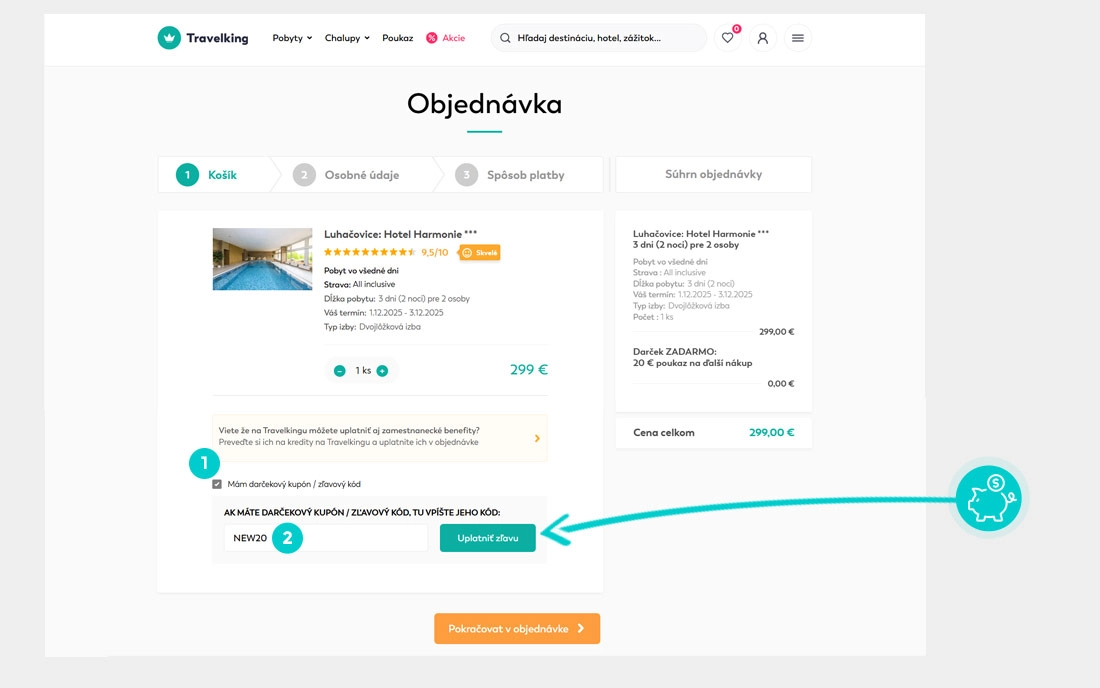1100x688 pixels.
Task: Open the wishlist heart icon
Action: click(727, 38)
